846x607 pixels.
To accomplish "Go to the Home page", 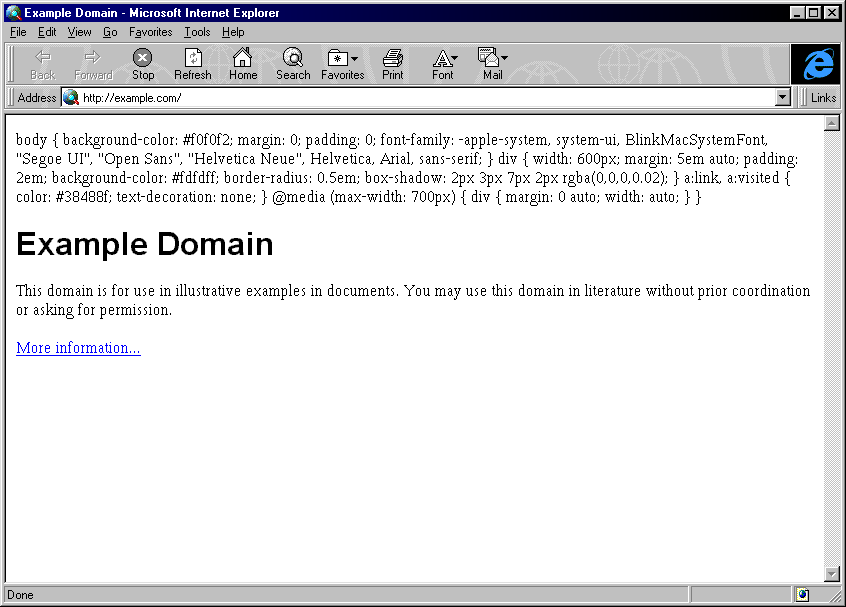I will [x=243, y=64].
